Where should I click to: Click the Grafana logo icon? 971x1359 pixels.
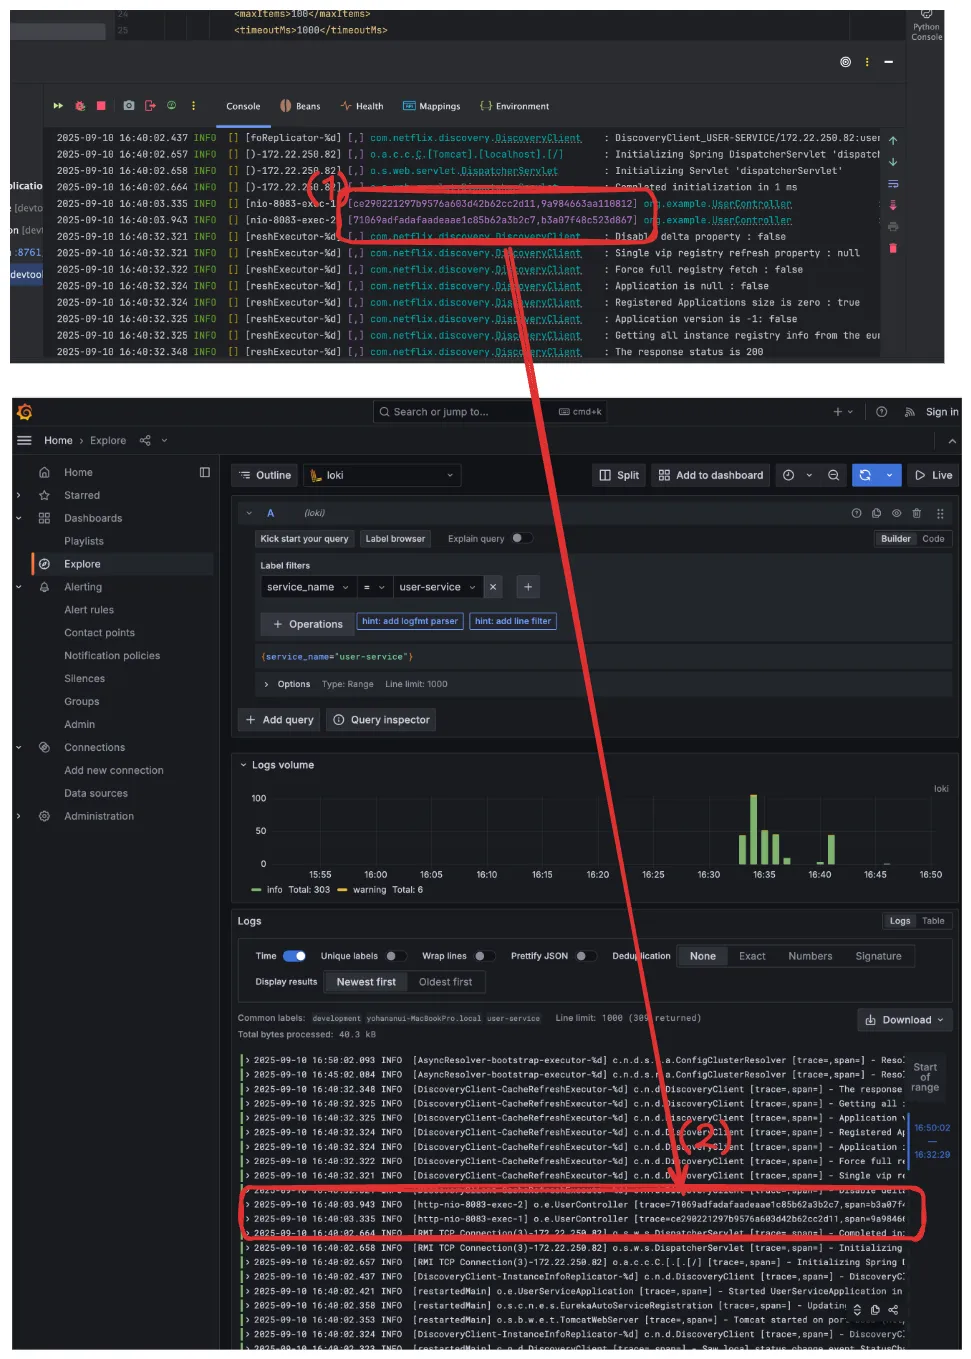25,412
